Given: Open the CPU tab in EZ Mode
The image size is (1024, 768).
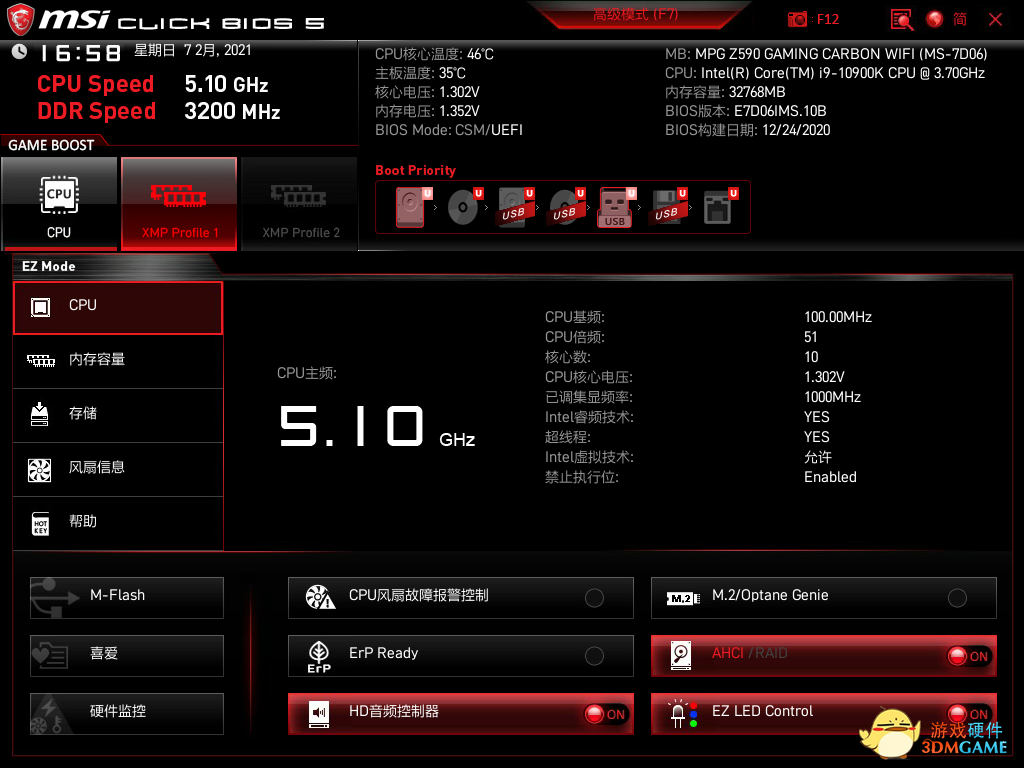Looking at the screenshot, I should 118,308.
